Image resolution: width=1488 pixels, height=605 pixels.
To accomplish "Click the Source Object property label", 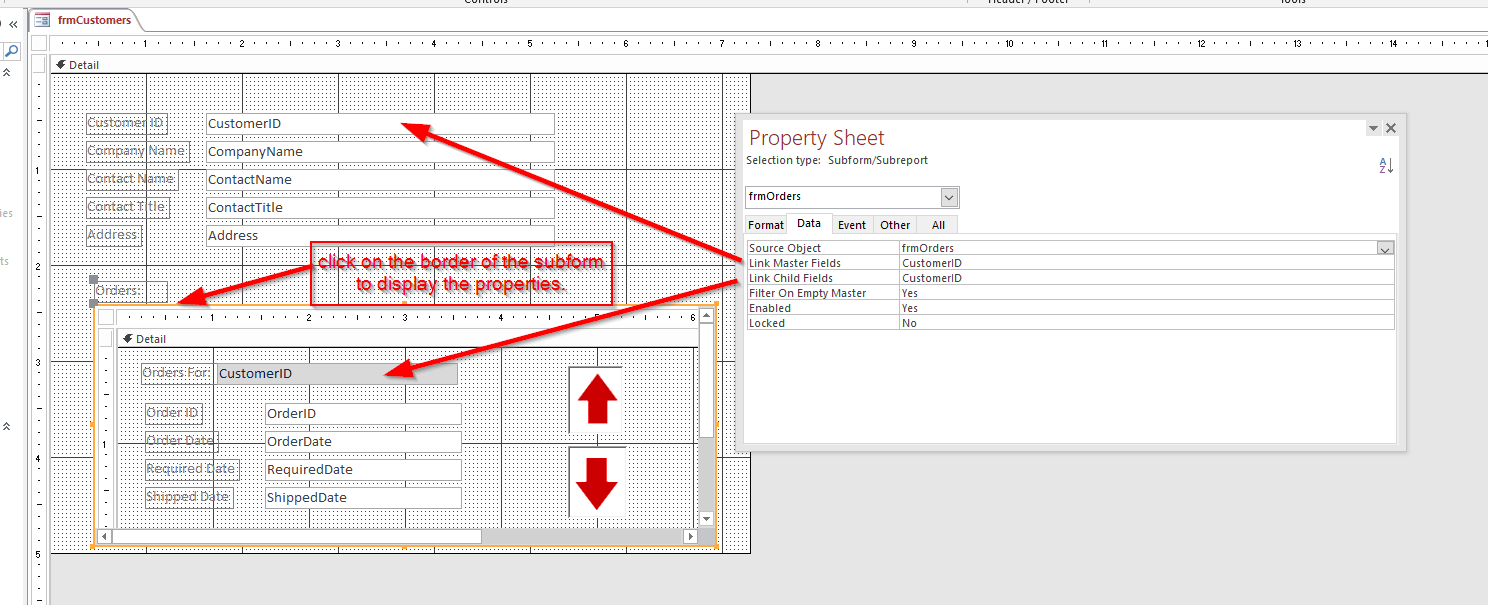I will (x=785, y=248).
